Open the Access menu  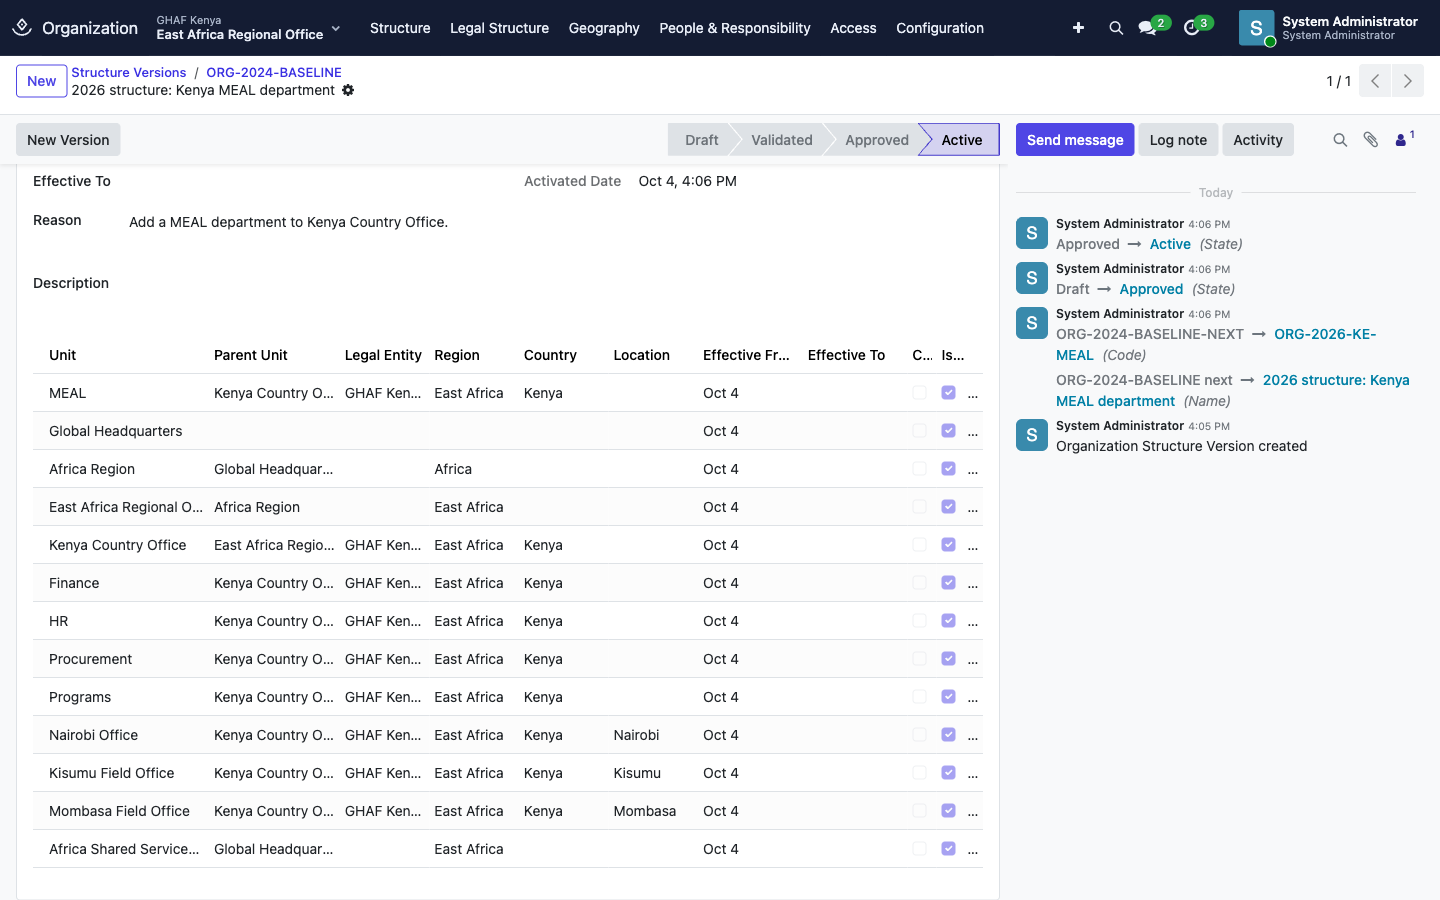pos(853,28)
